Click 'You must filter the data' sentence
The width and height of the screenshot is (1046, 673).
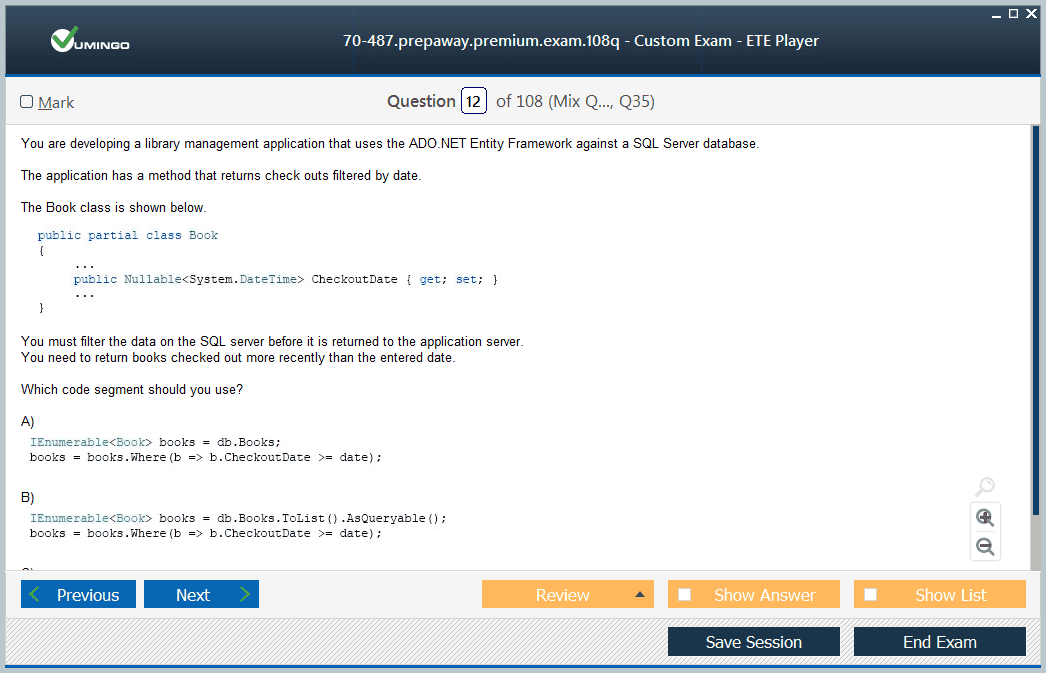tap(272, 342)
